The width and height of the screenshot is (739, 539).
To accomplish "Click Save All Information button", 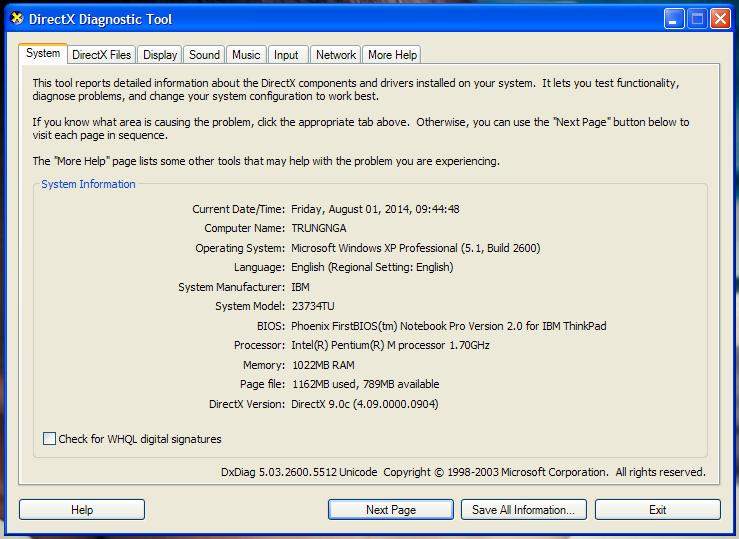I will (x=523, y=510).
